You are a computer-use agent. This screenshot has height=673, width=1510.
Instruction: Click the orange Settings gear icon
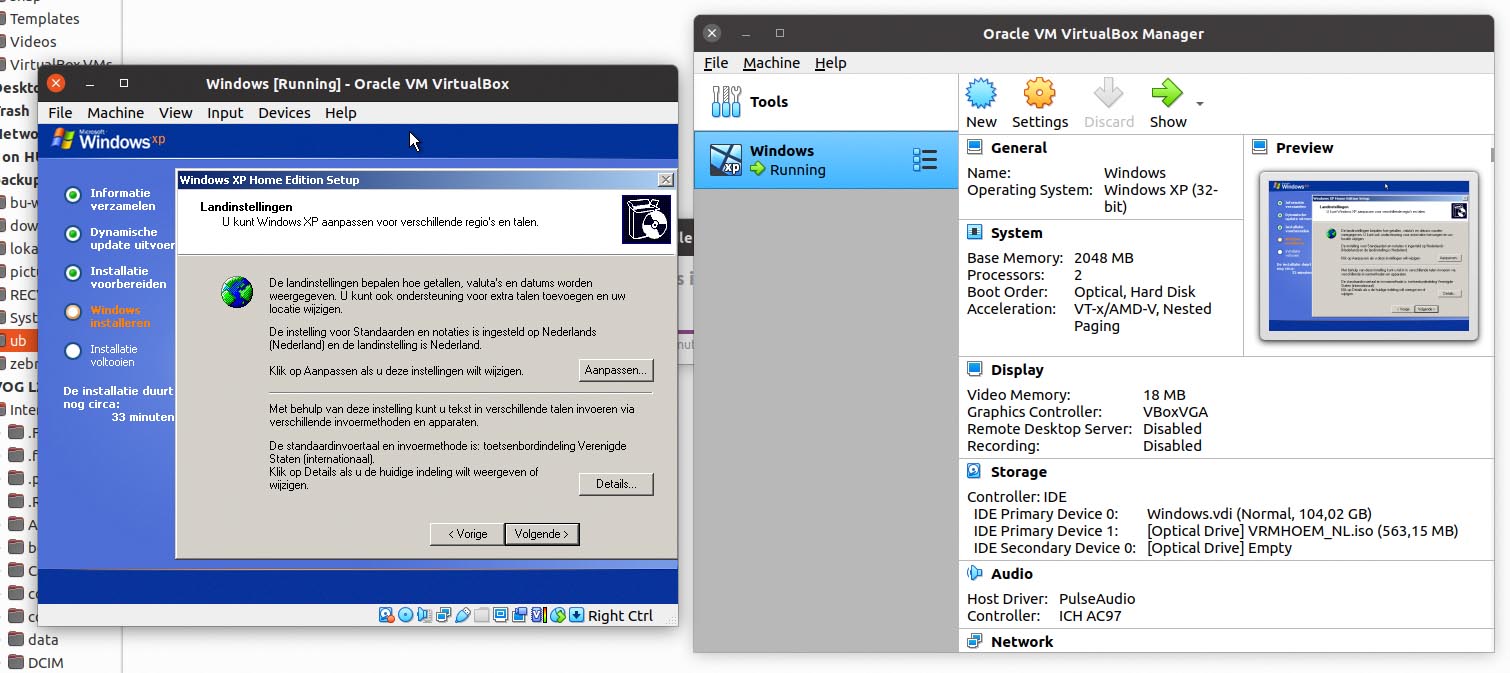1039,94
